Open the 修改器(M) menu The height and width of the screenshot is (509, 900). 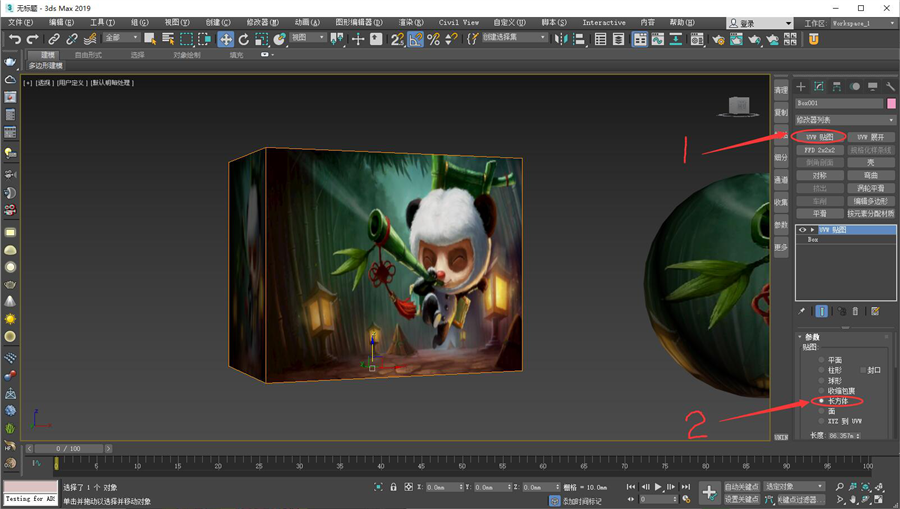262,22
